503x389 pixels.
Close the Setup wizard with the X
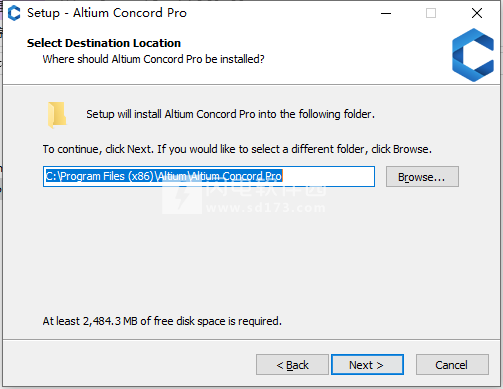(x=477, y=13)
